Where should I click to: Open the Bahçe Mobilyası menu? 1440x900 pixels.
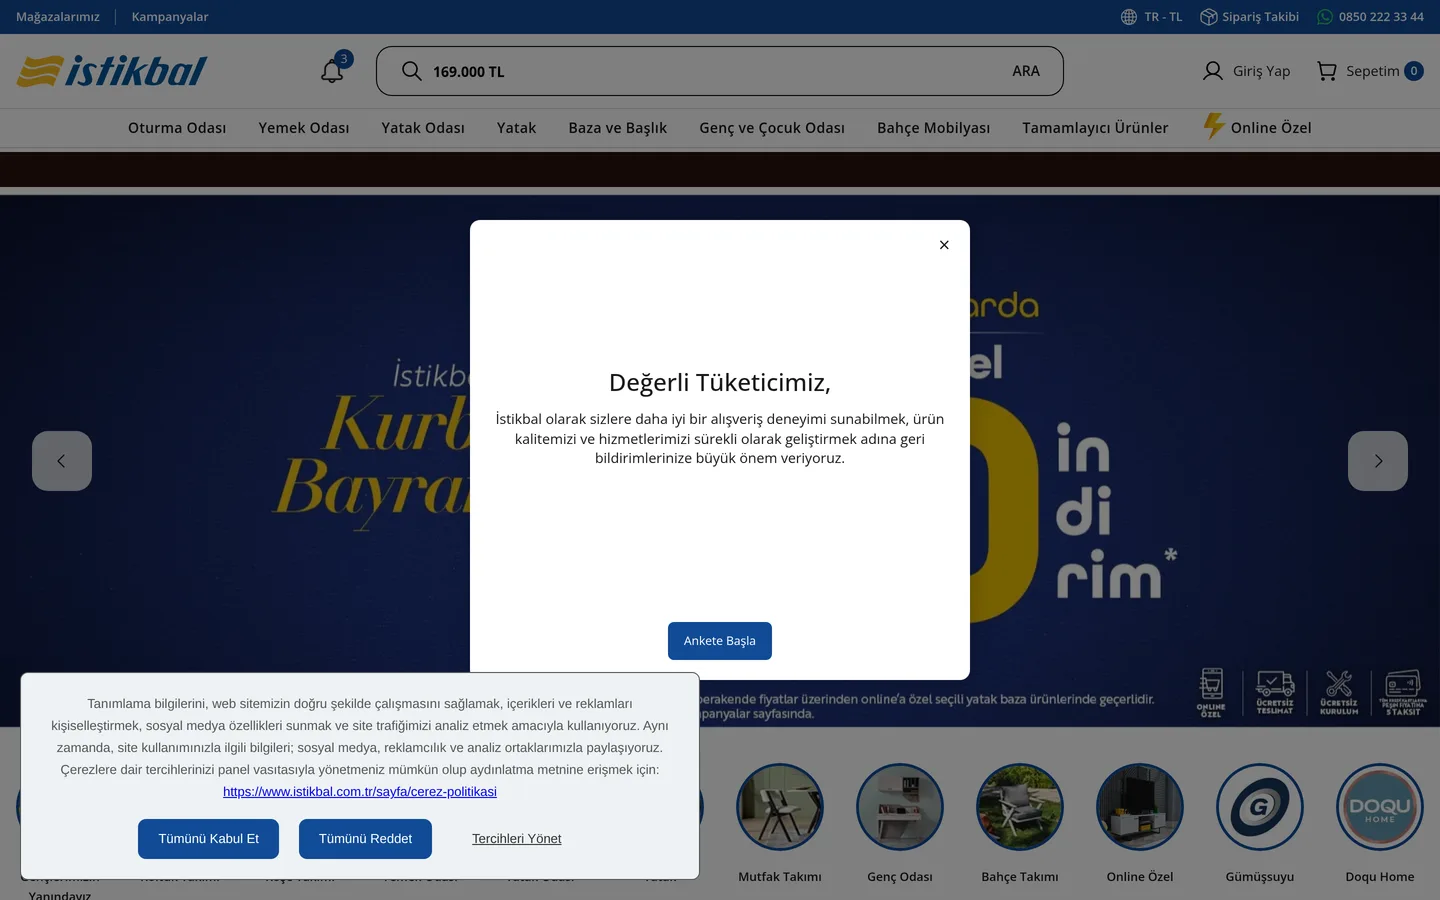coord(934,128)
